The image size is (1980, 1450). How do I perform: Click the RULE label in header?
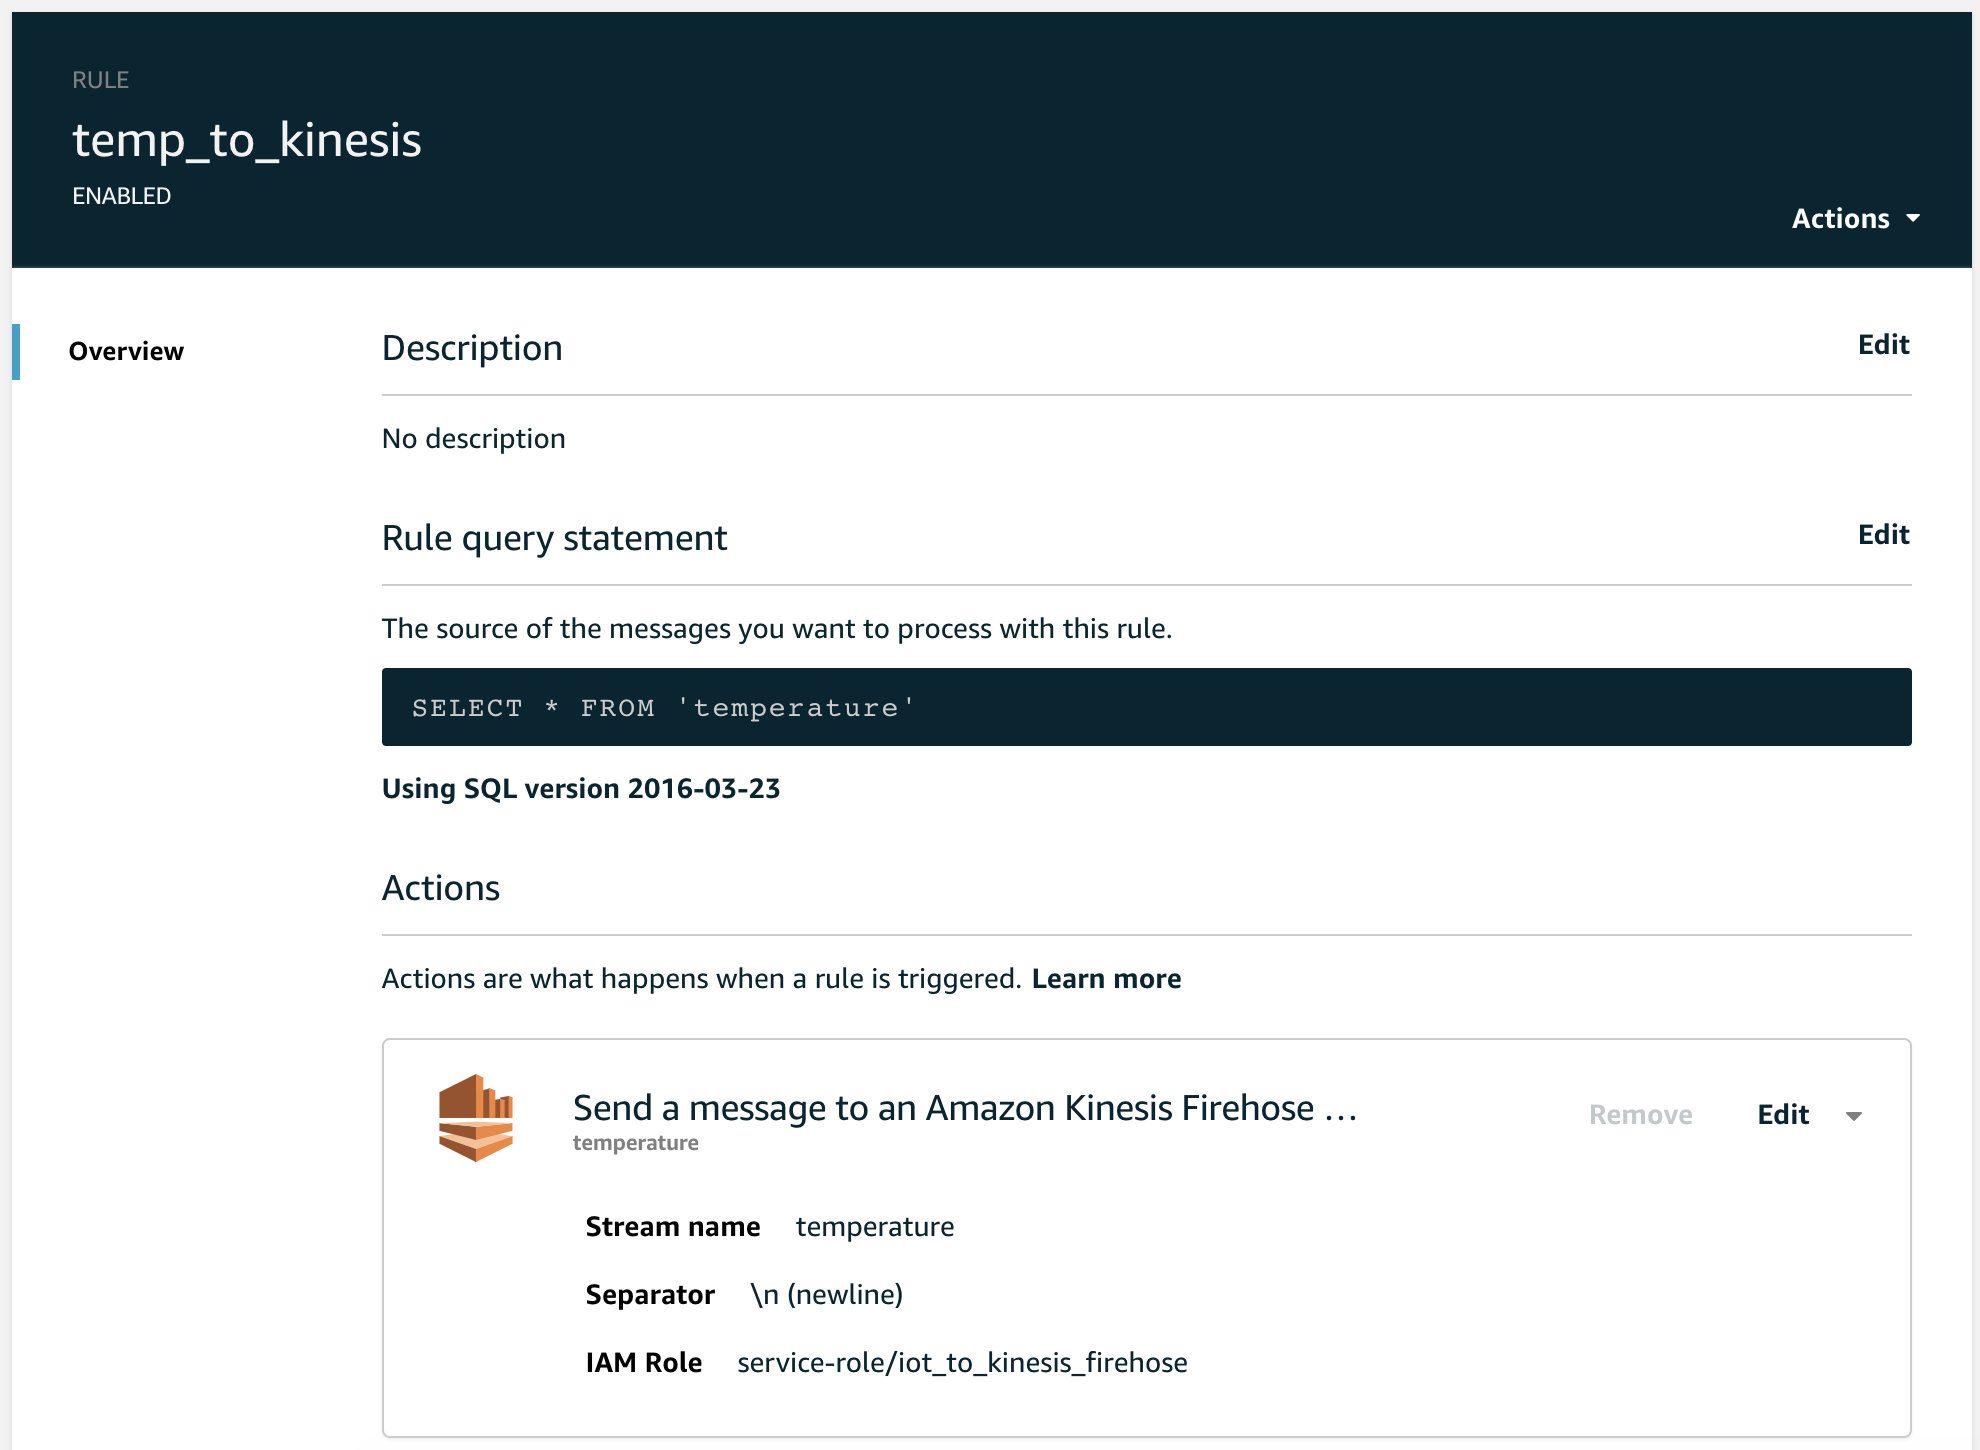pyautogui.click(x=100, y=80)
